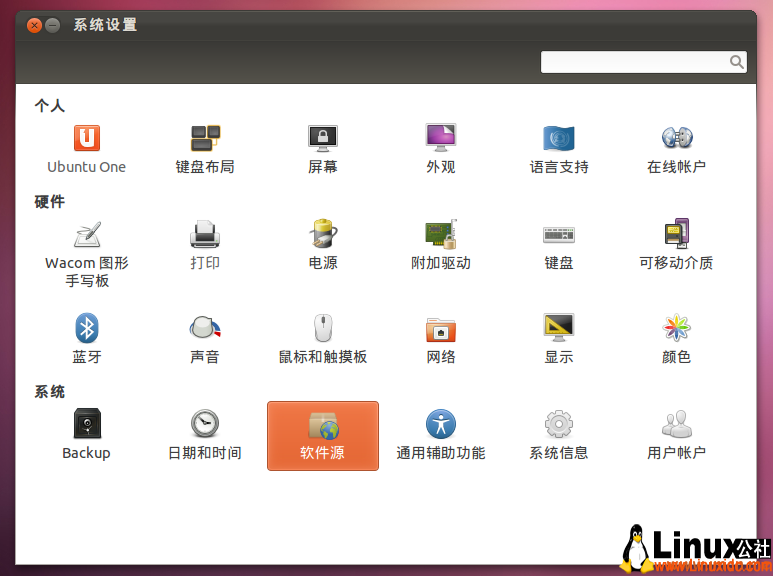Click the magnifier icon in search box
This screenshot has height=576, width=773.
[737, 62]
